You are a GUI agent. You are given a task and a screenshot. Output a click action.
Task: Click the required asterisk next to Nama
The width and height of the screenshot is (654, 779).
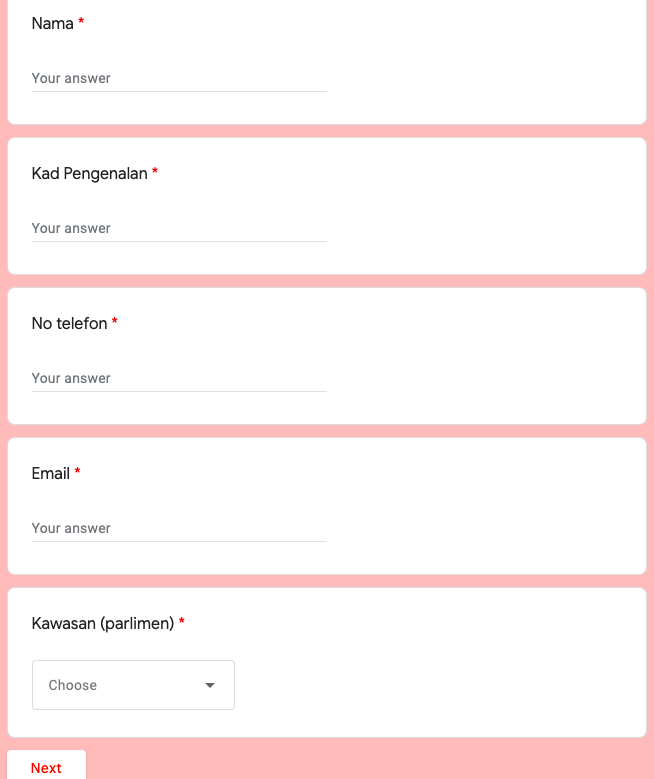tap(81, 23)
